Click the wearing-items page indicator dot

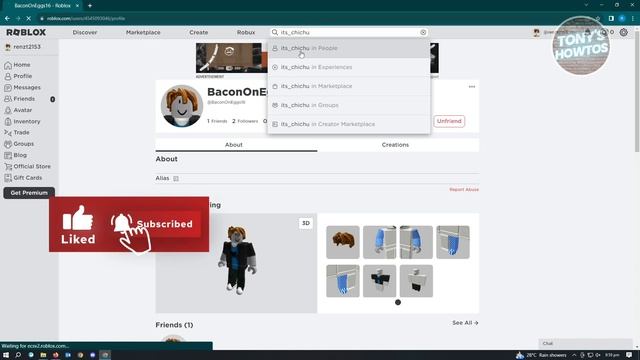(x=398, y=302)
